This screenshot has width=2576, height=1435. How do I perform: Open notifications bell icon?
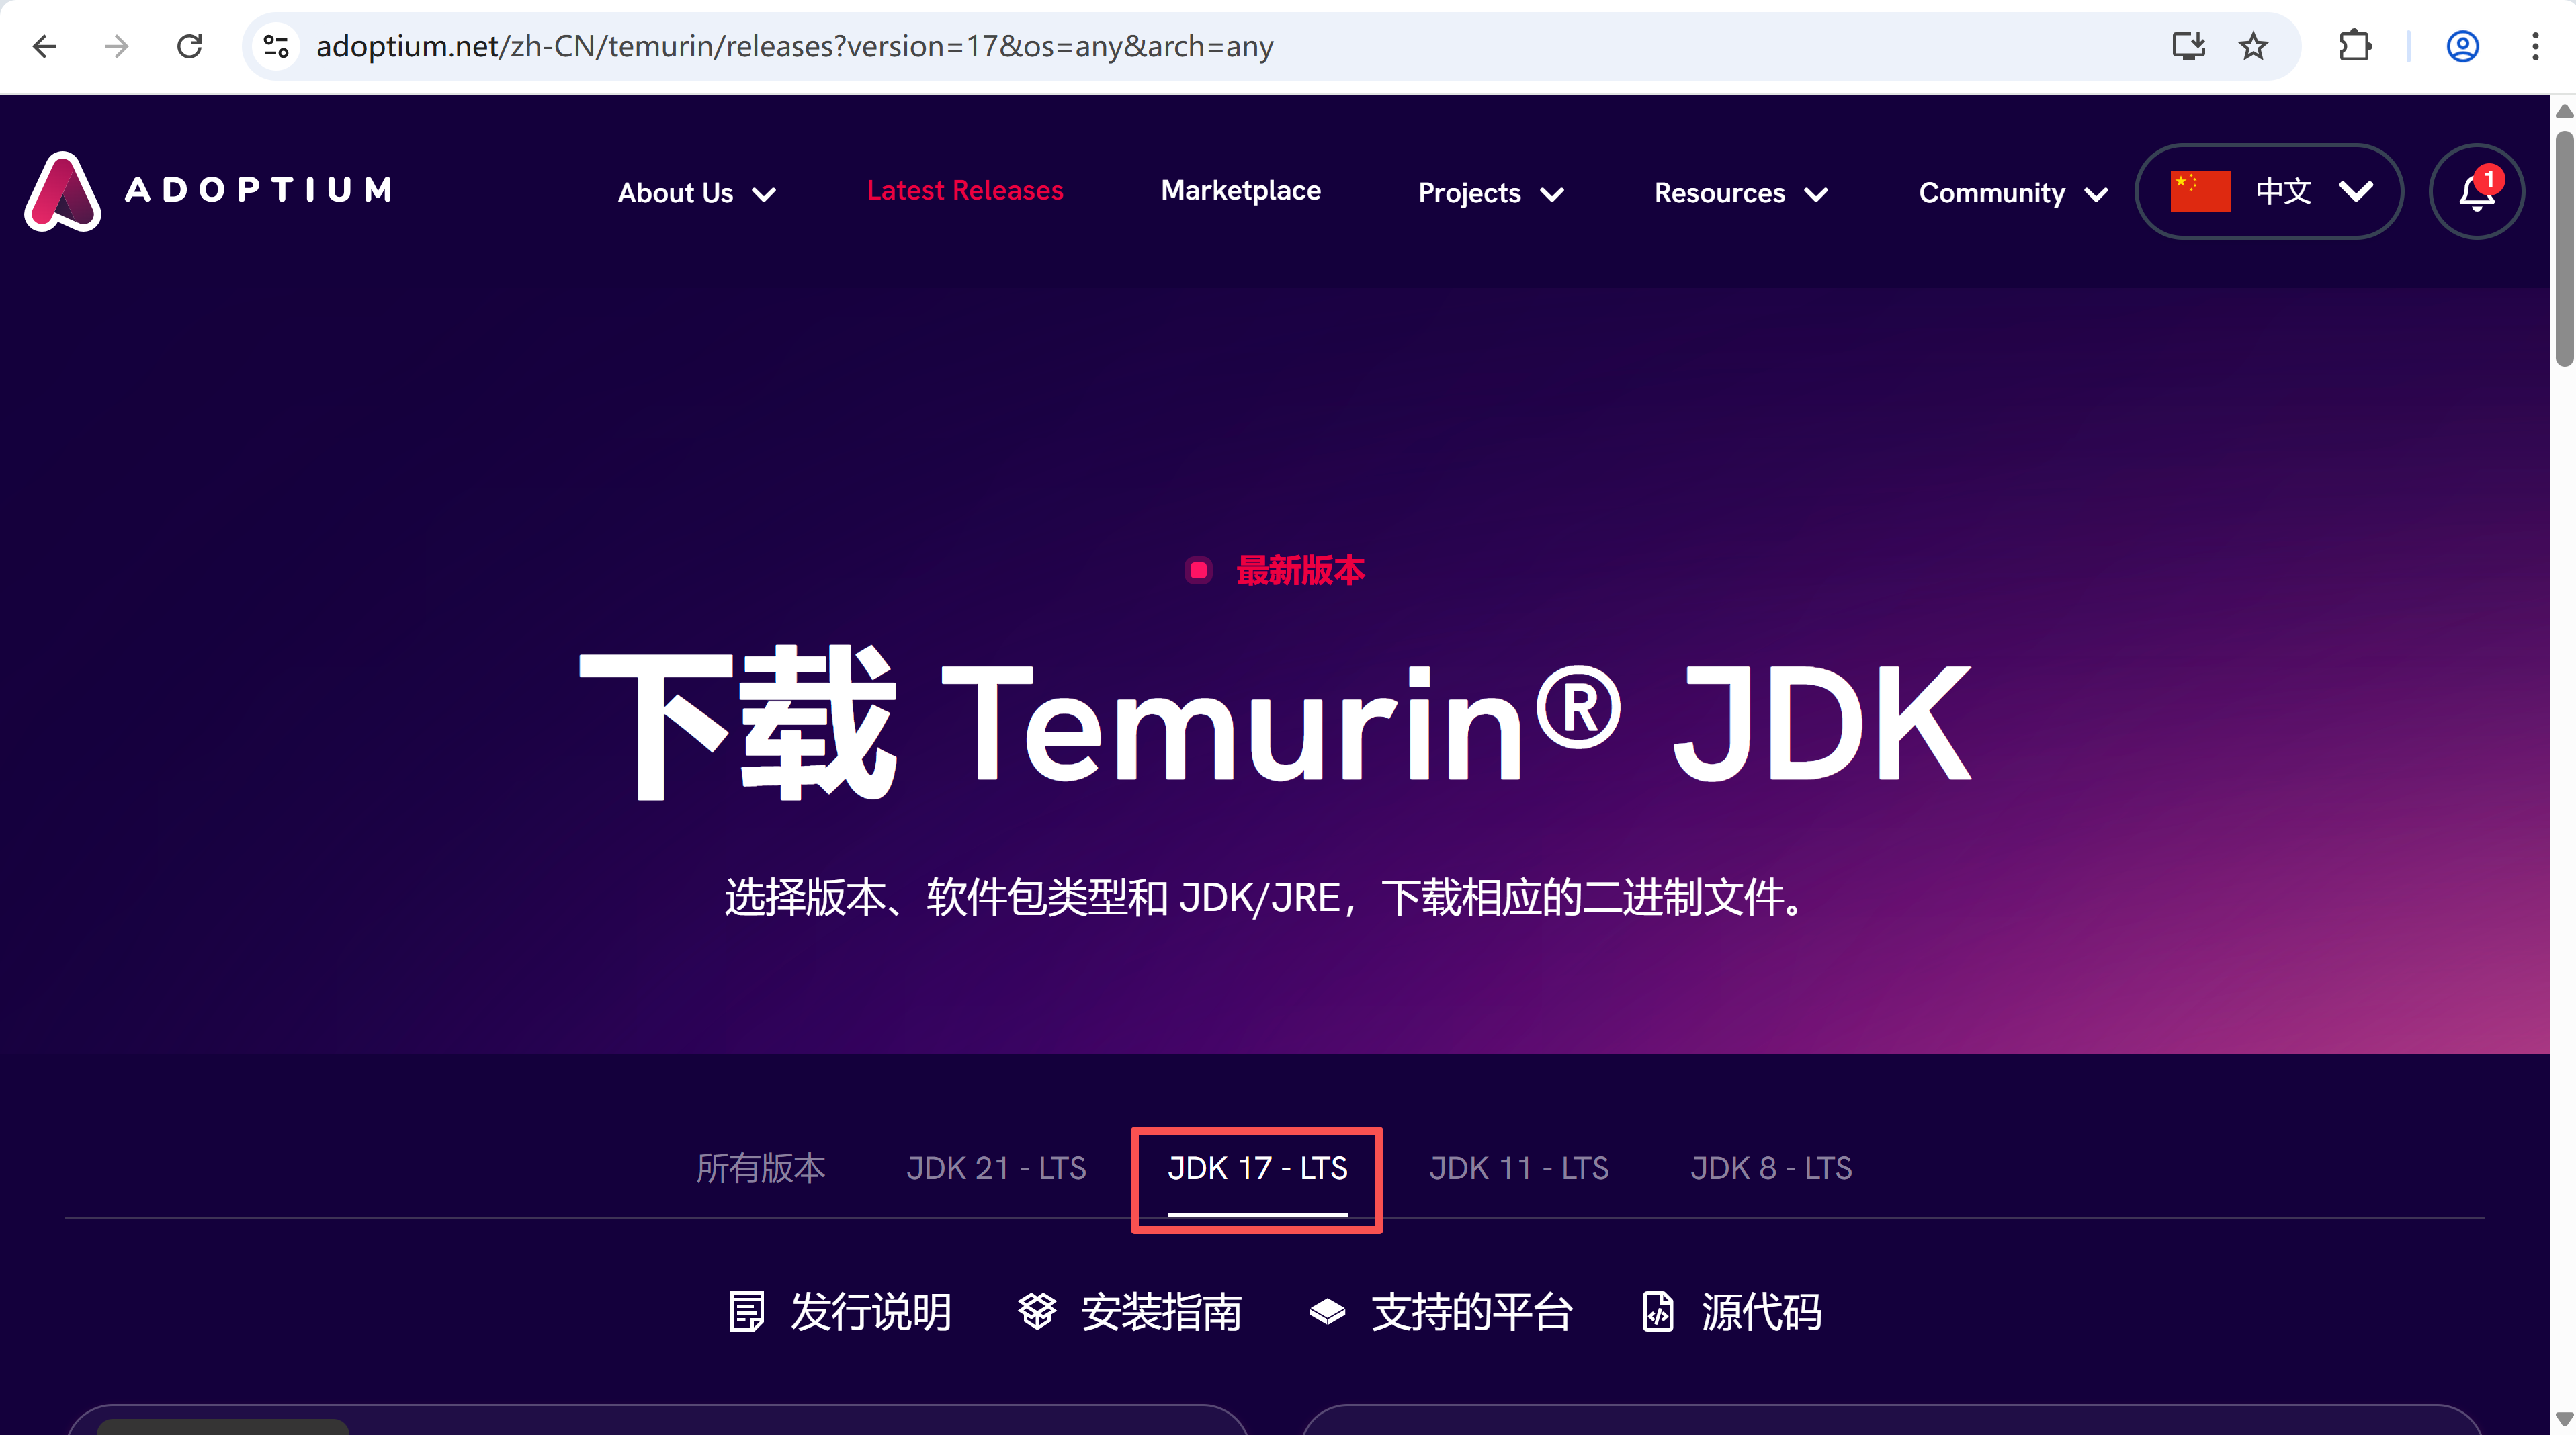2476,191
